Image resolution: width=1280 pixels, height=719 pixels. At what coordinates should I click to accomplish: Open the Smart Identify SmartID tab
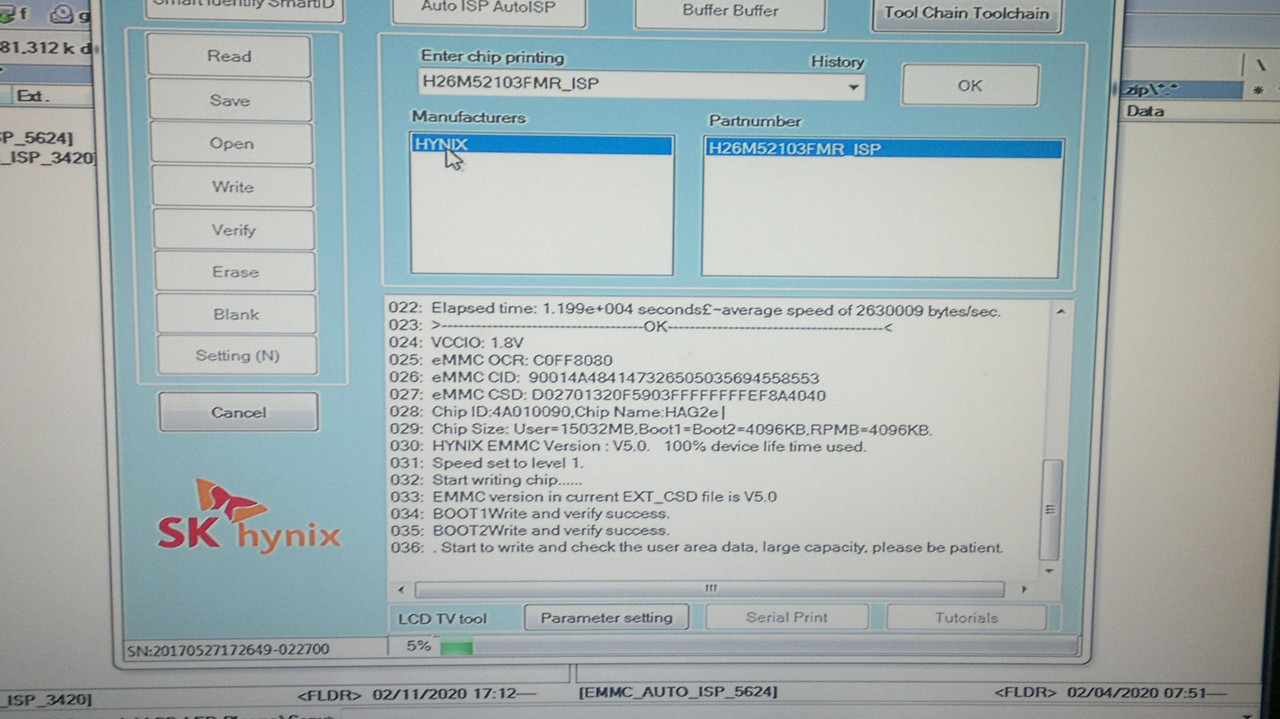pos(245,6)
